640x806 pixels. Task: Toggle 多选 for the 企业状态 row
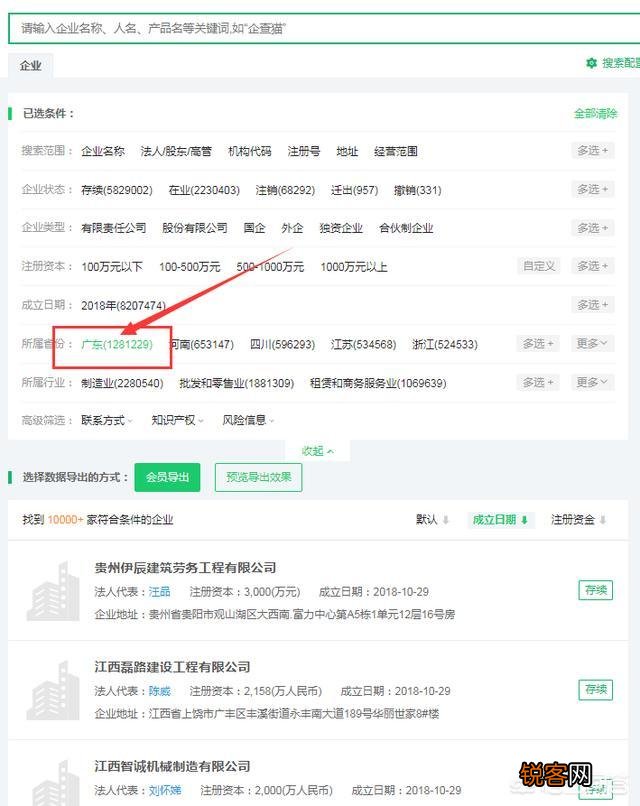593,189
